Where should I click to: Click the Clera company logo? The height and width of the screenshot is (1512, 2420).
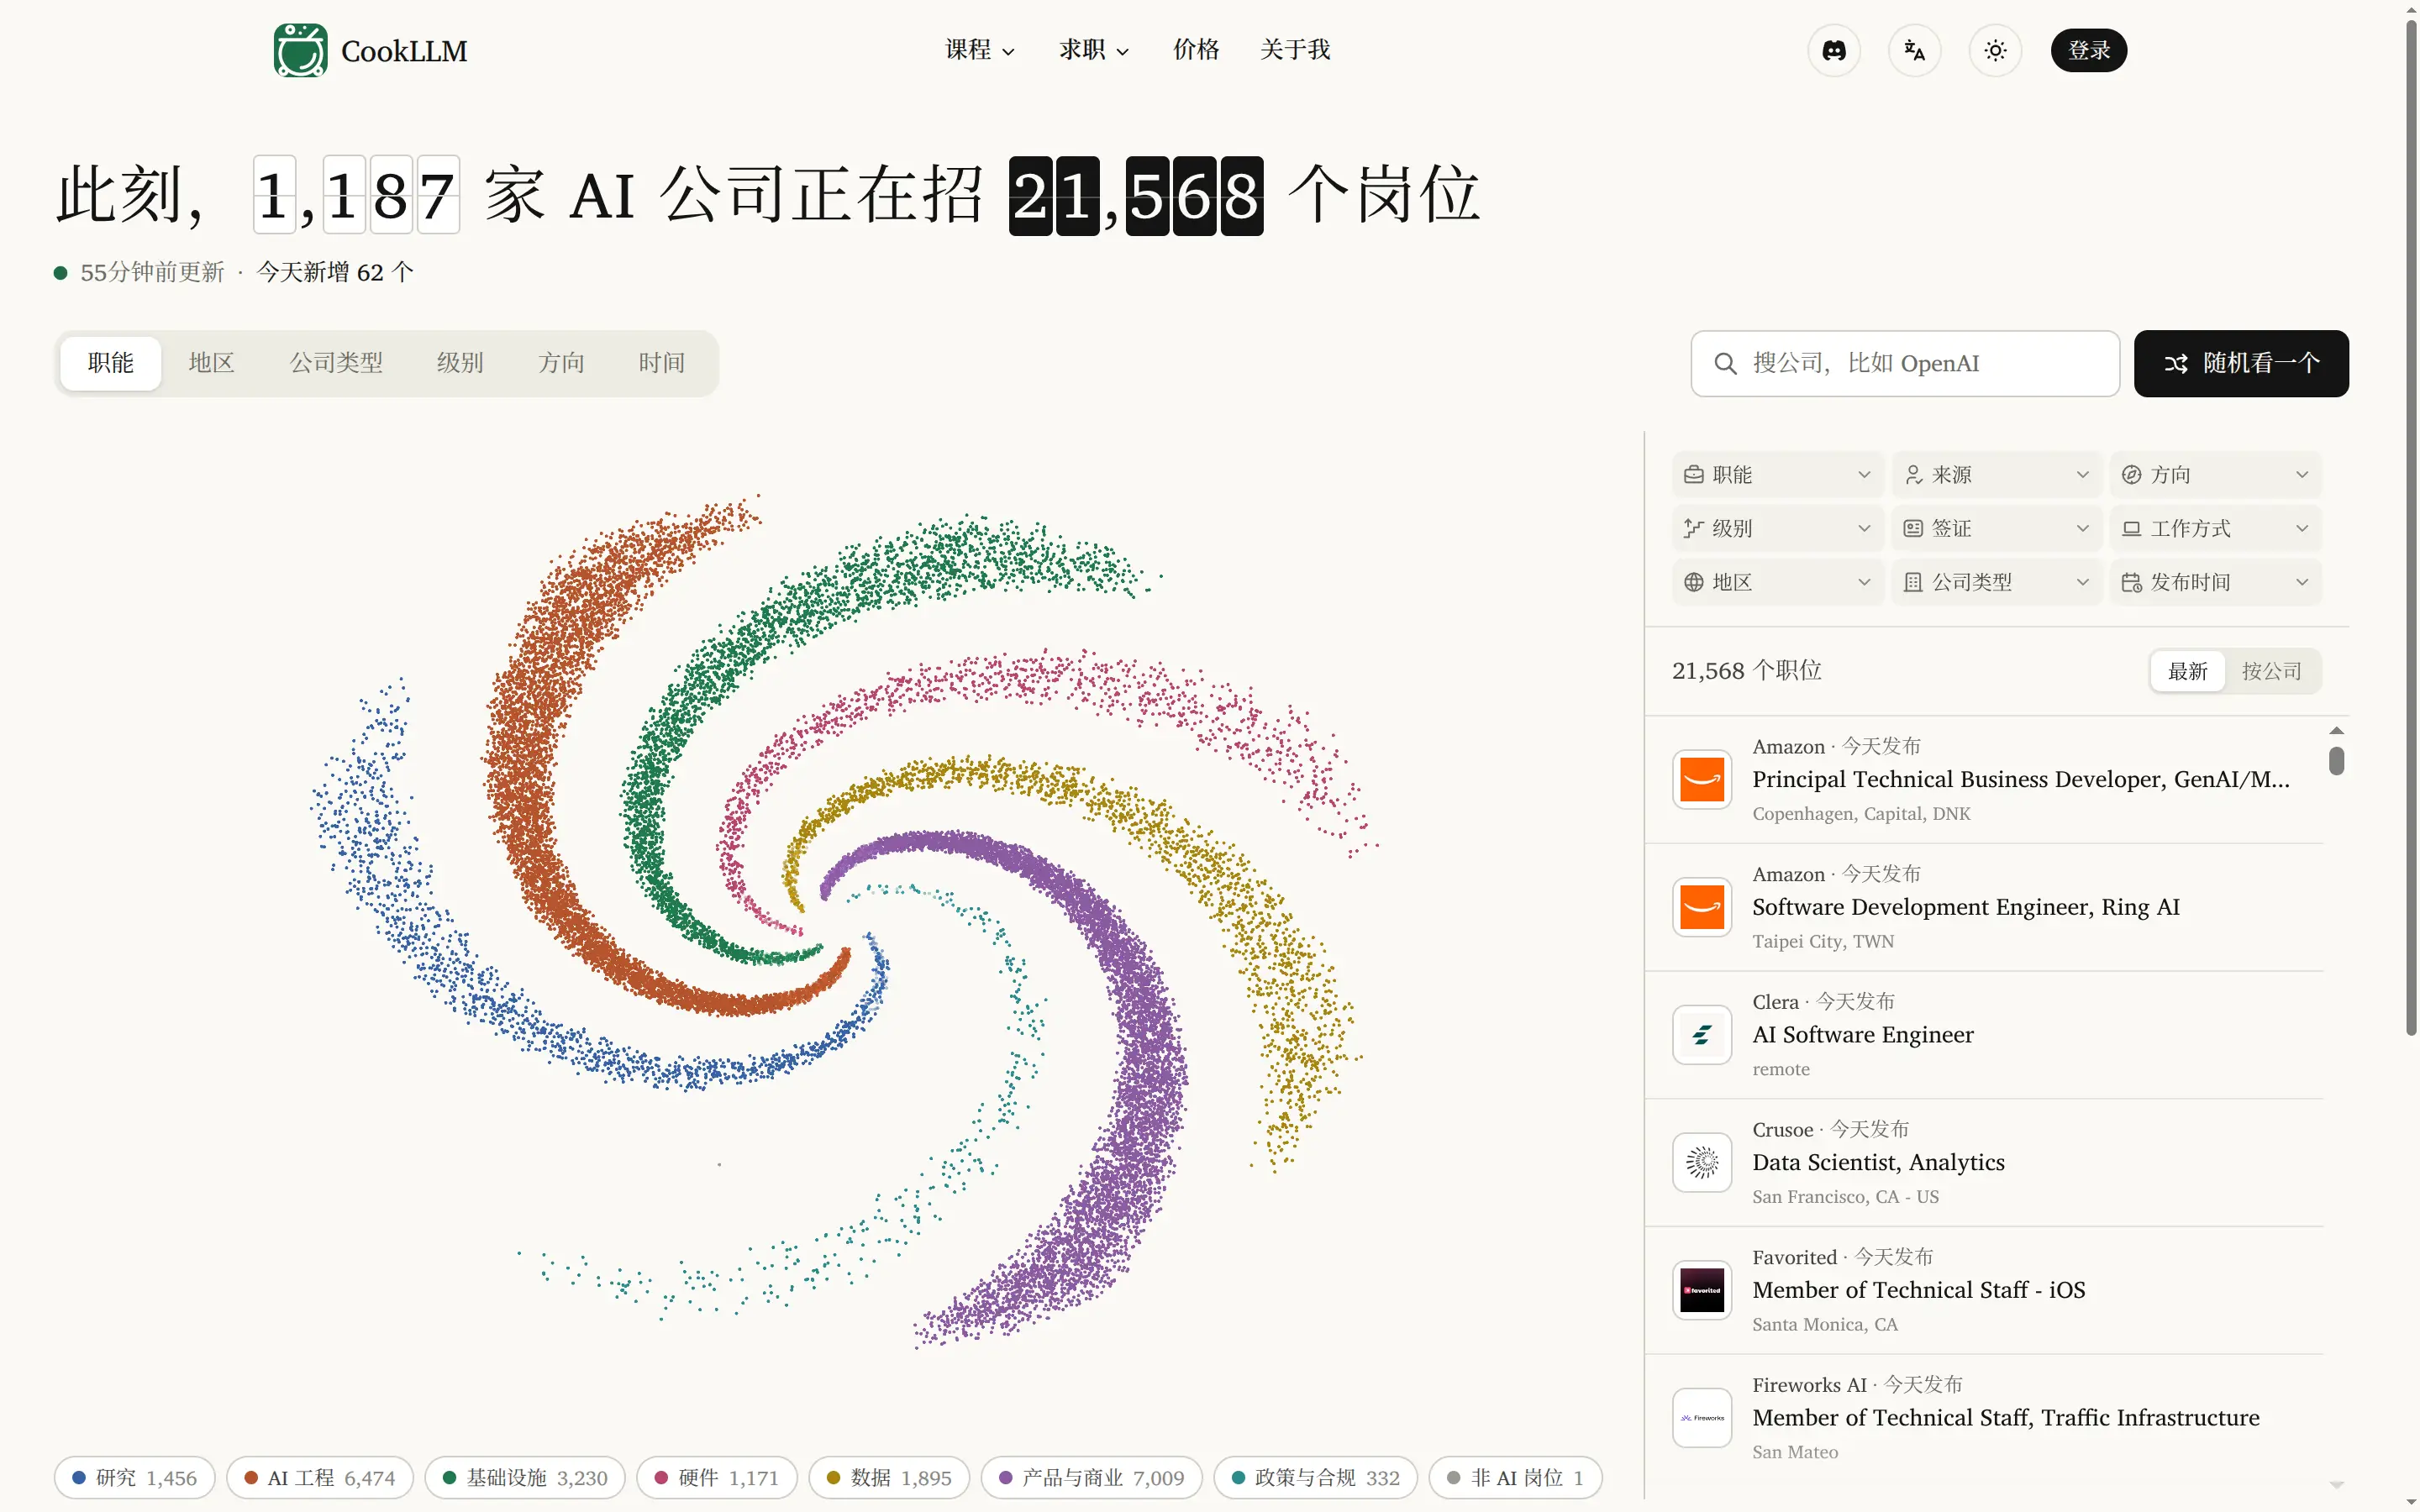pos(1702,1035)
